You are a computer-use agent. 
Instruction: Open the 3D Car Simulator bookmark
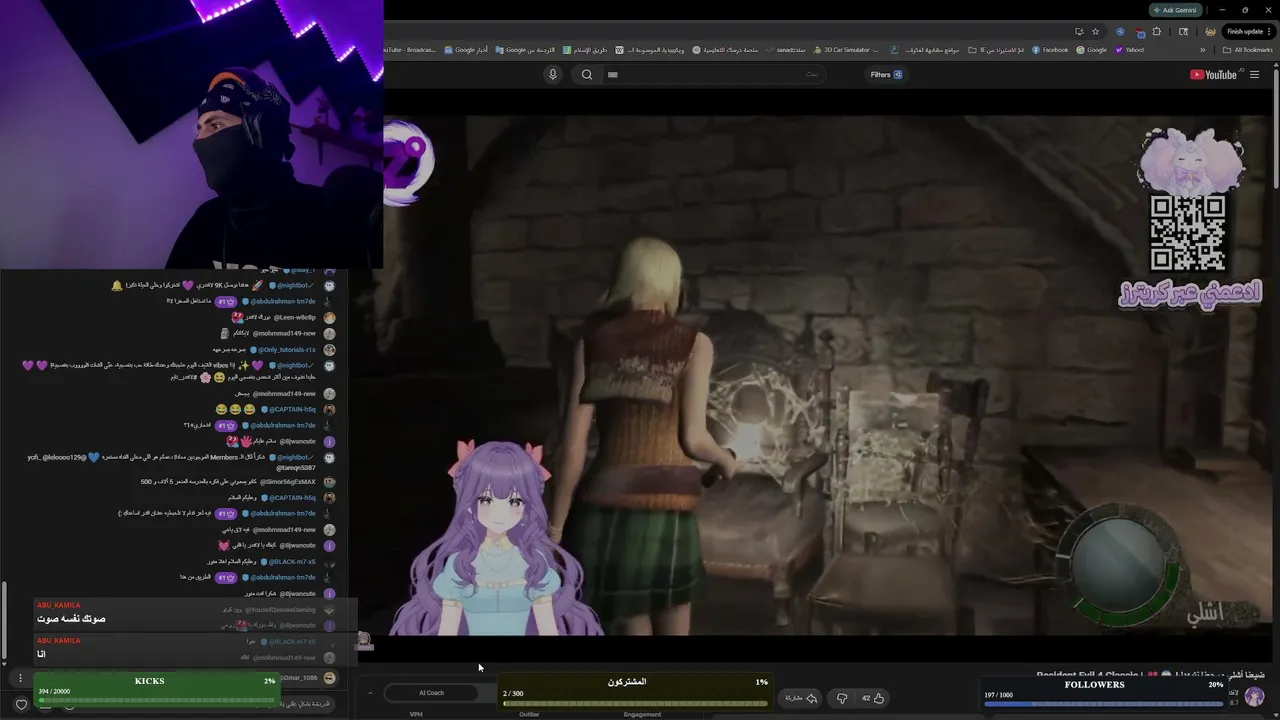(x=846, y=50)
